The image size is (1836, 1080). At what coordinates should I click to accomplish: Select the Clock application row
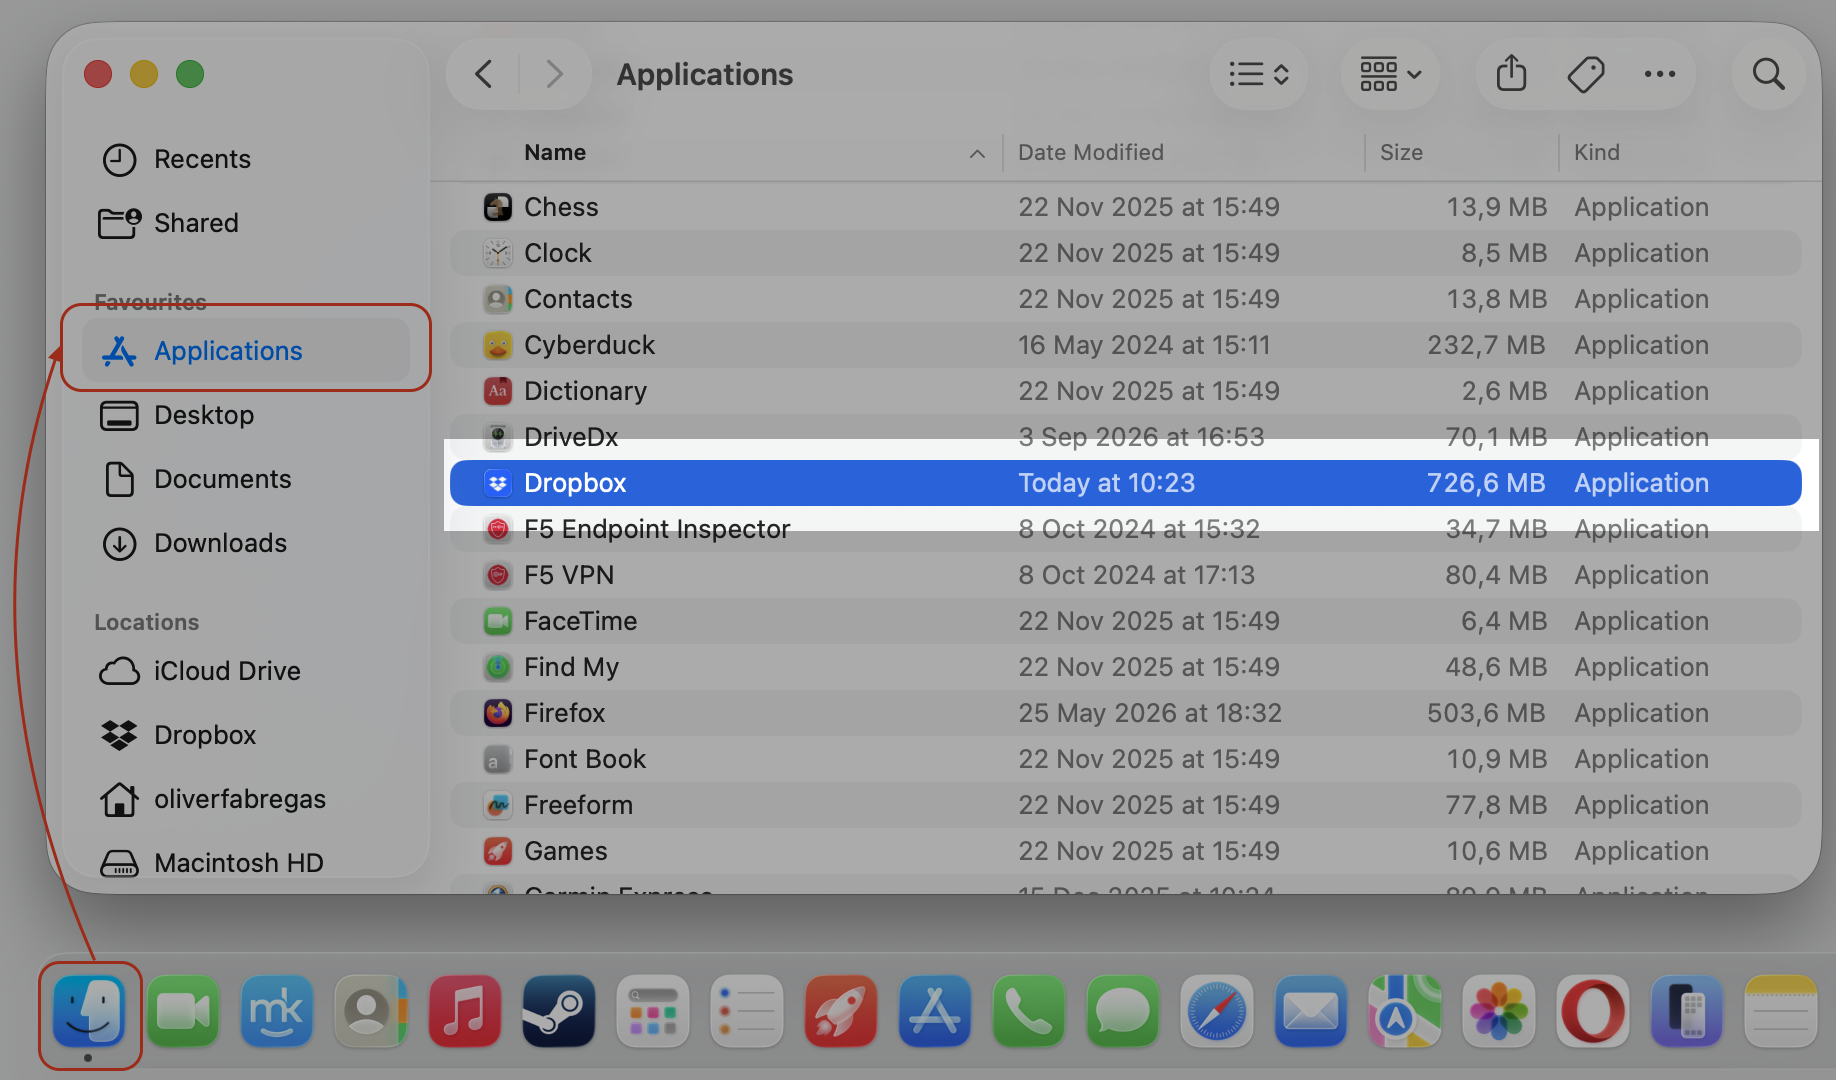(1125, 253)
